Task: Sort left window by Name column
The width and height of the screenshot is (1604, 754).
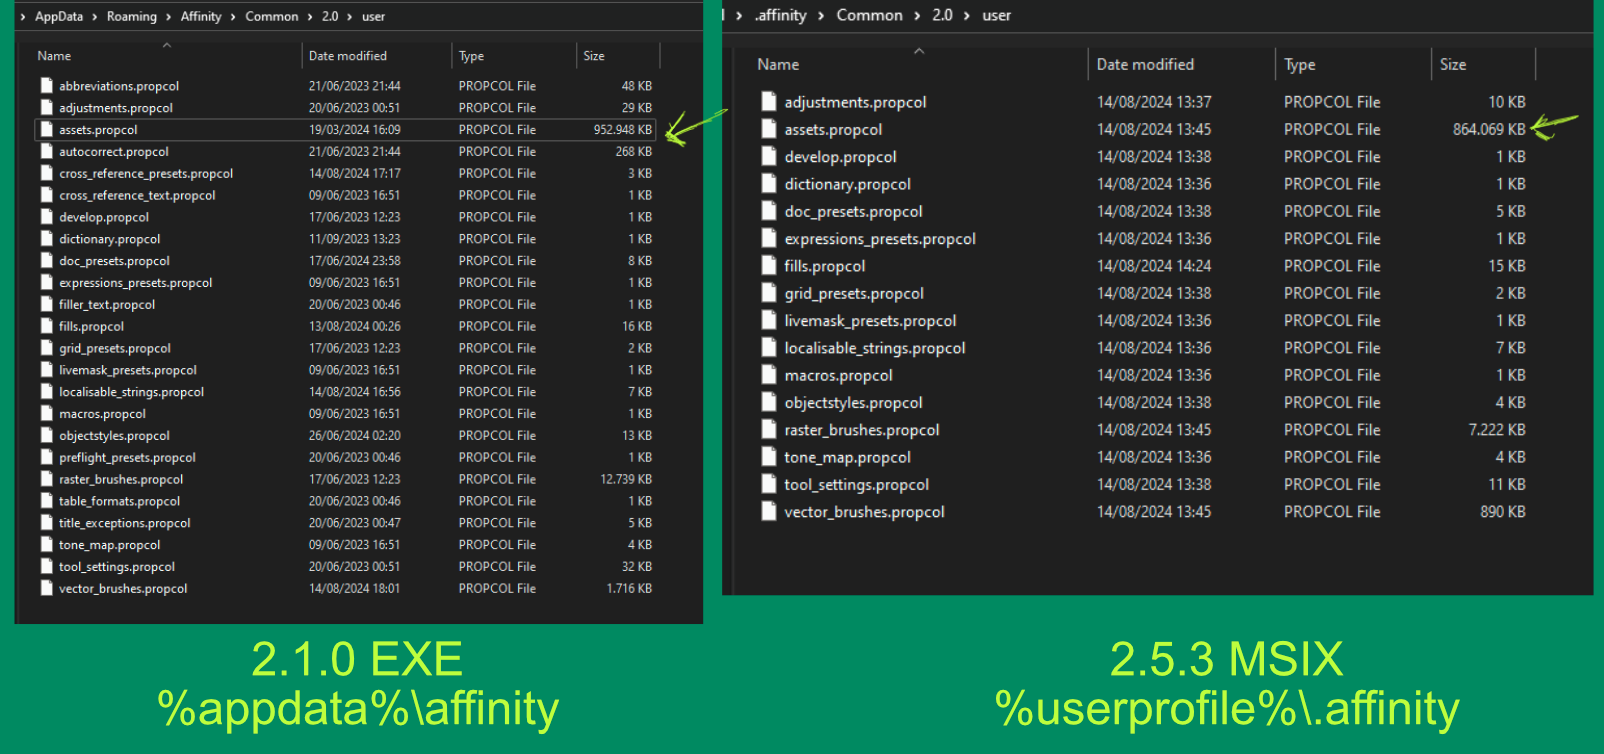Action: point(54,56)
